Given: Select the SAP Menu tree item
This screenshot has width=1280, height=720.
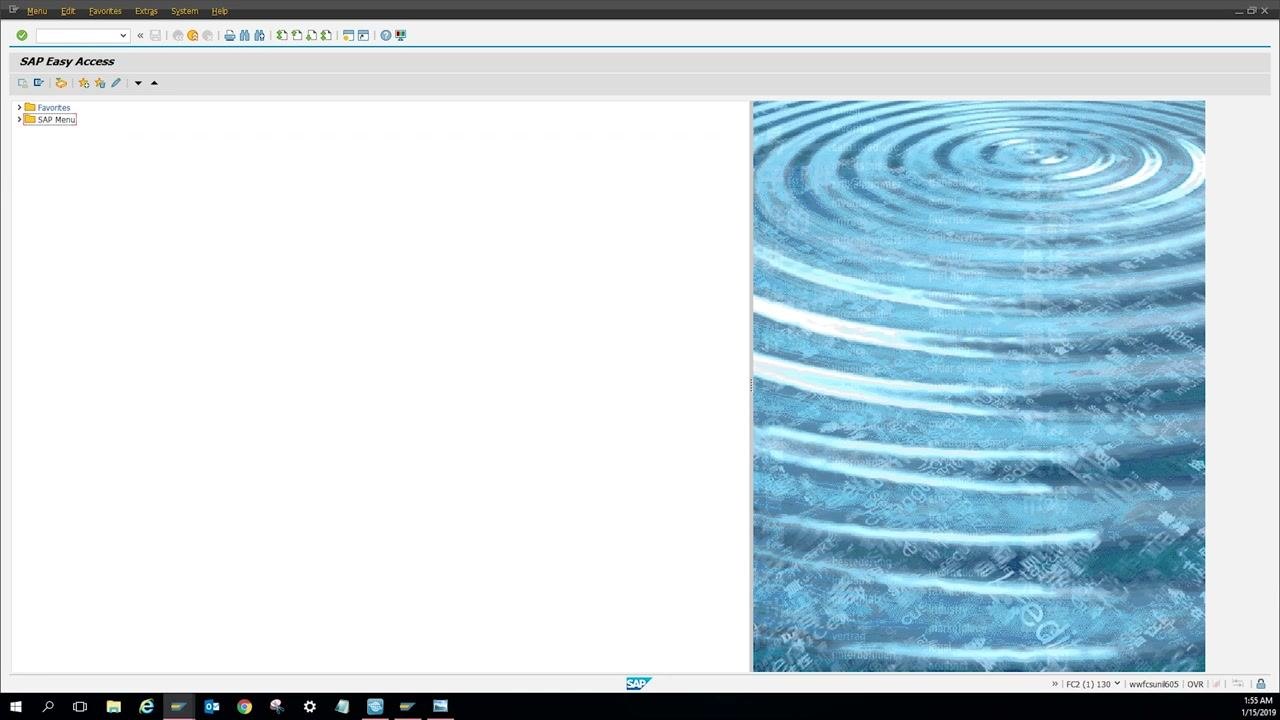Looking at the screenshot, I should (x=56, y=119).
